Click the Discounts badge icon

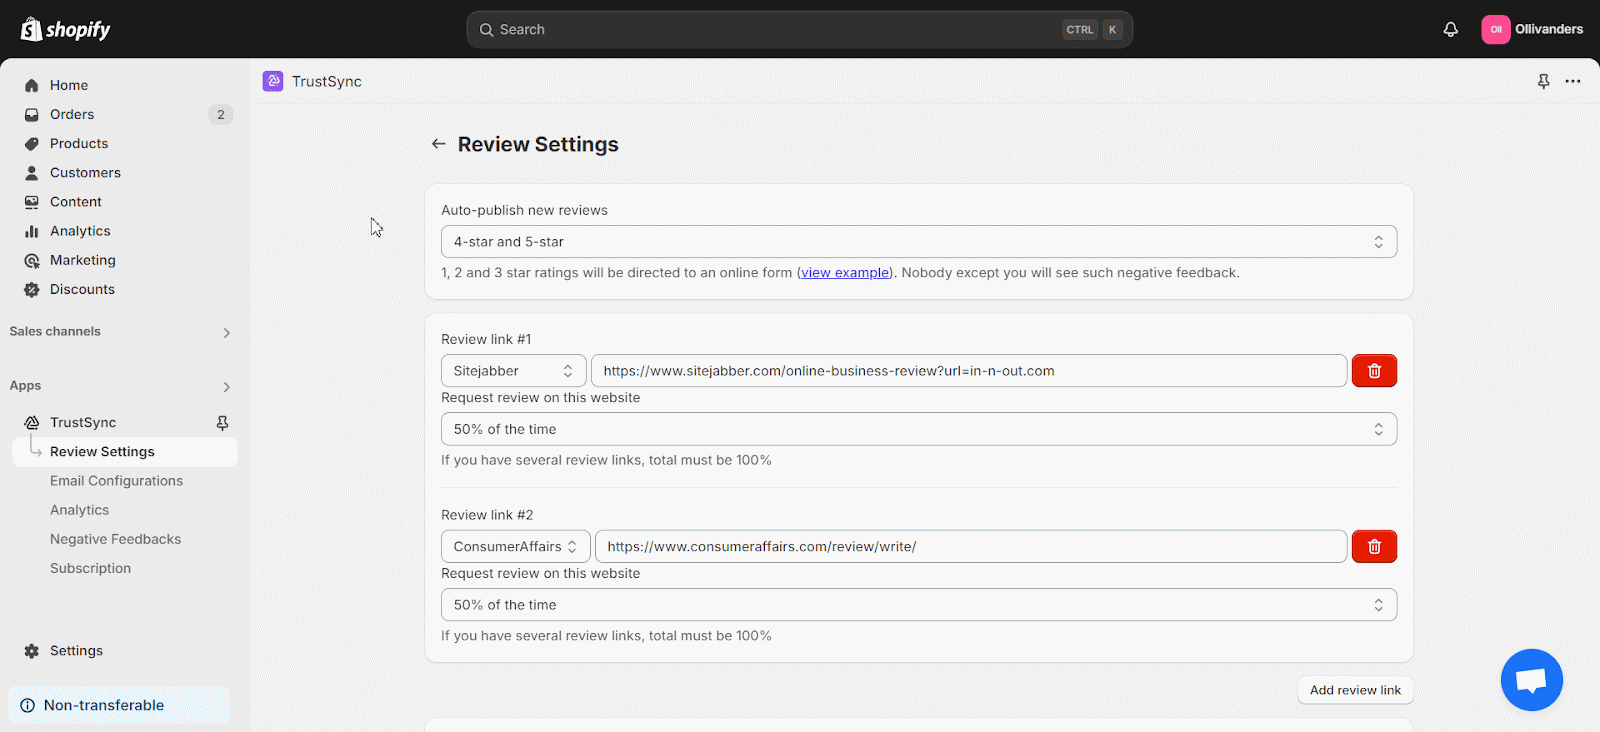point(32,289)
